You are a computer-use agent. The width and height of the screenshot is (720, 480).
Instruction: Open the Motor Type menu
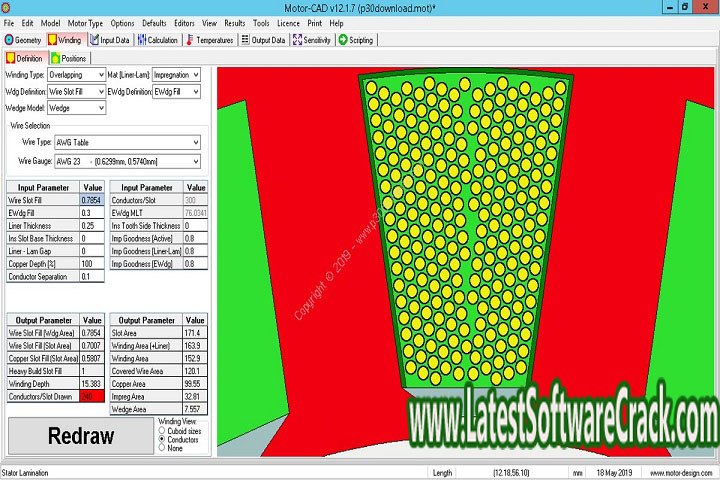coord(85,22)
